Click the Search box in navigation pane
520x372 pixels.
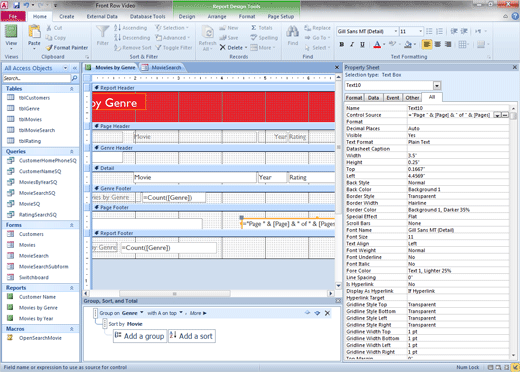[37, 78]
